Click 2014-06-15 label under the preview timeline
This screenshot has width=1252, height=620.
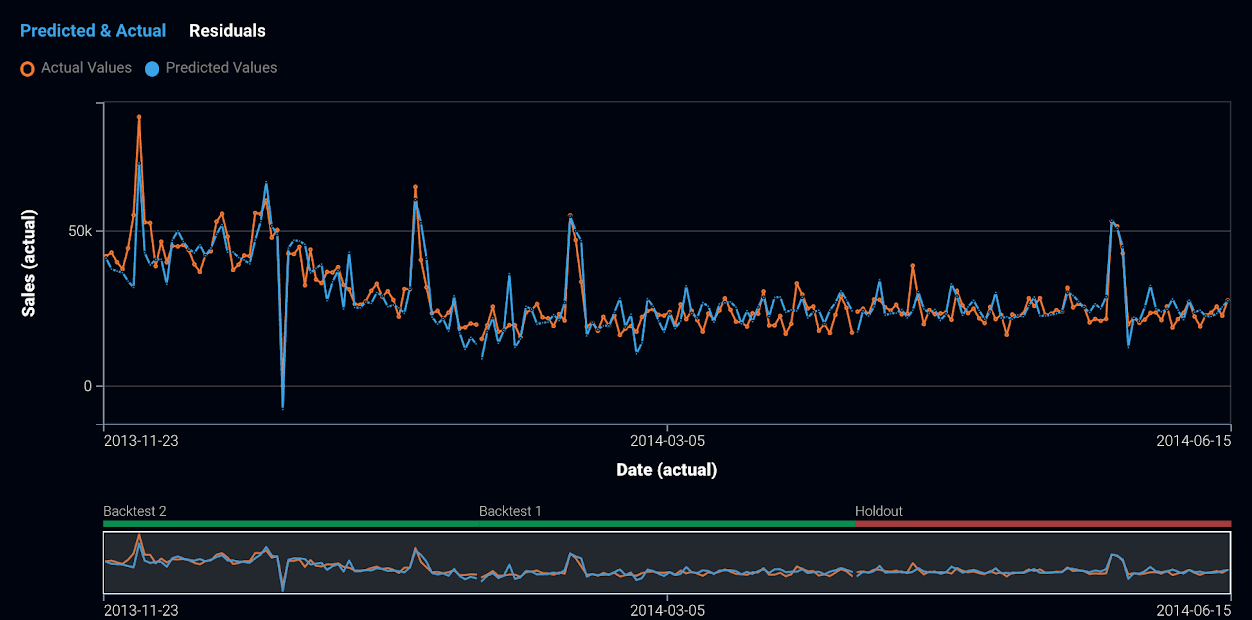click(x=1193, y=609)
